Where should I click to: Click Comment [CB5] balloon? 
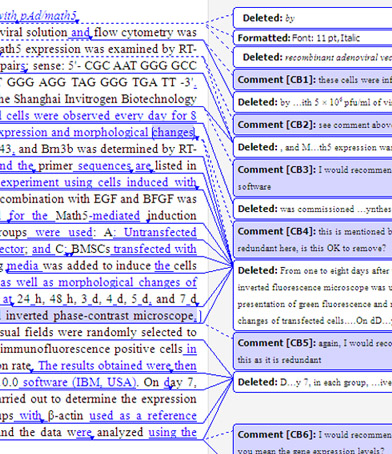tap(313, 351)
